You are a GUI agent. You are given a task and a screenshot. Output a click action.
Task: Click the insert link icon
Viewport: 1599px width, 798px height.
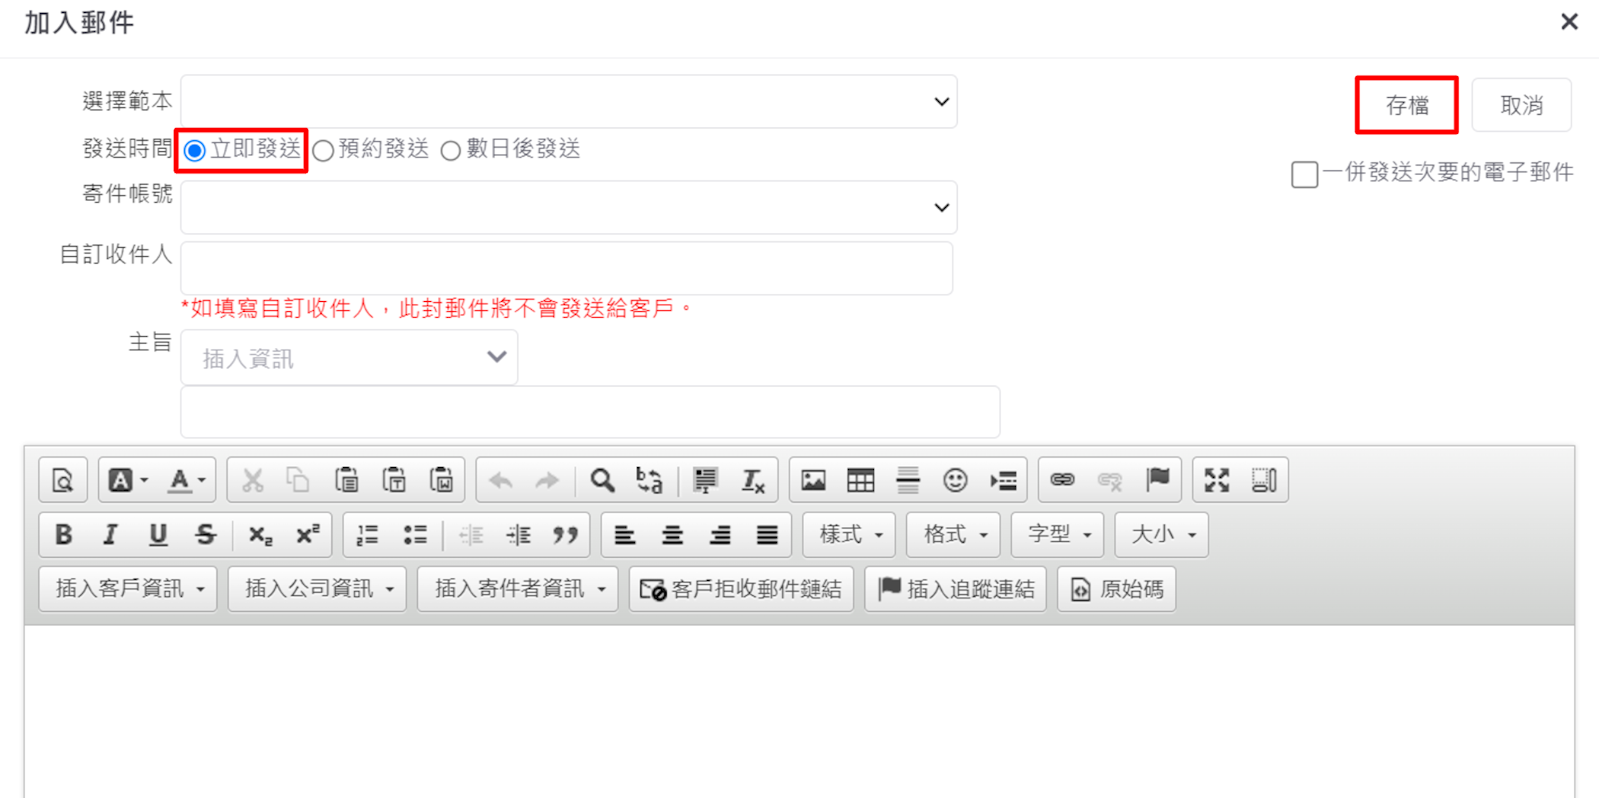click(x=1062, y=481)
